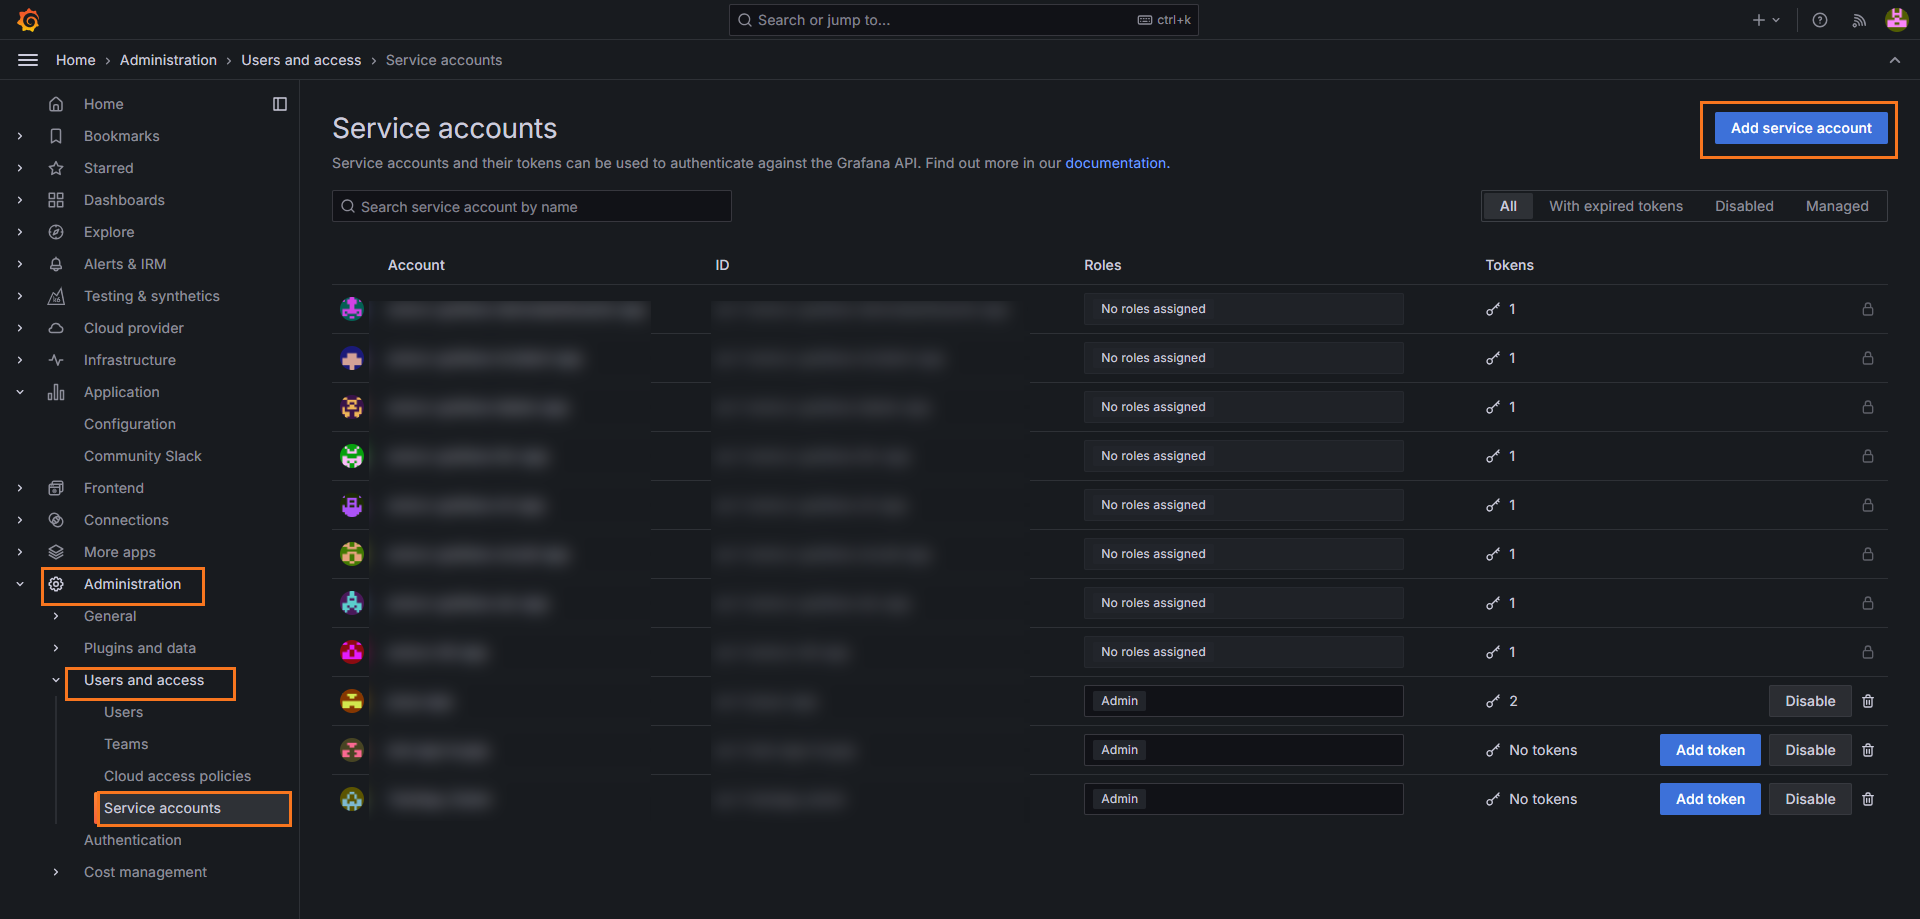Click the Infrastructure pulse icon

(56, 360)
